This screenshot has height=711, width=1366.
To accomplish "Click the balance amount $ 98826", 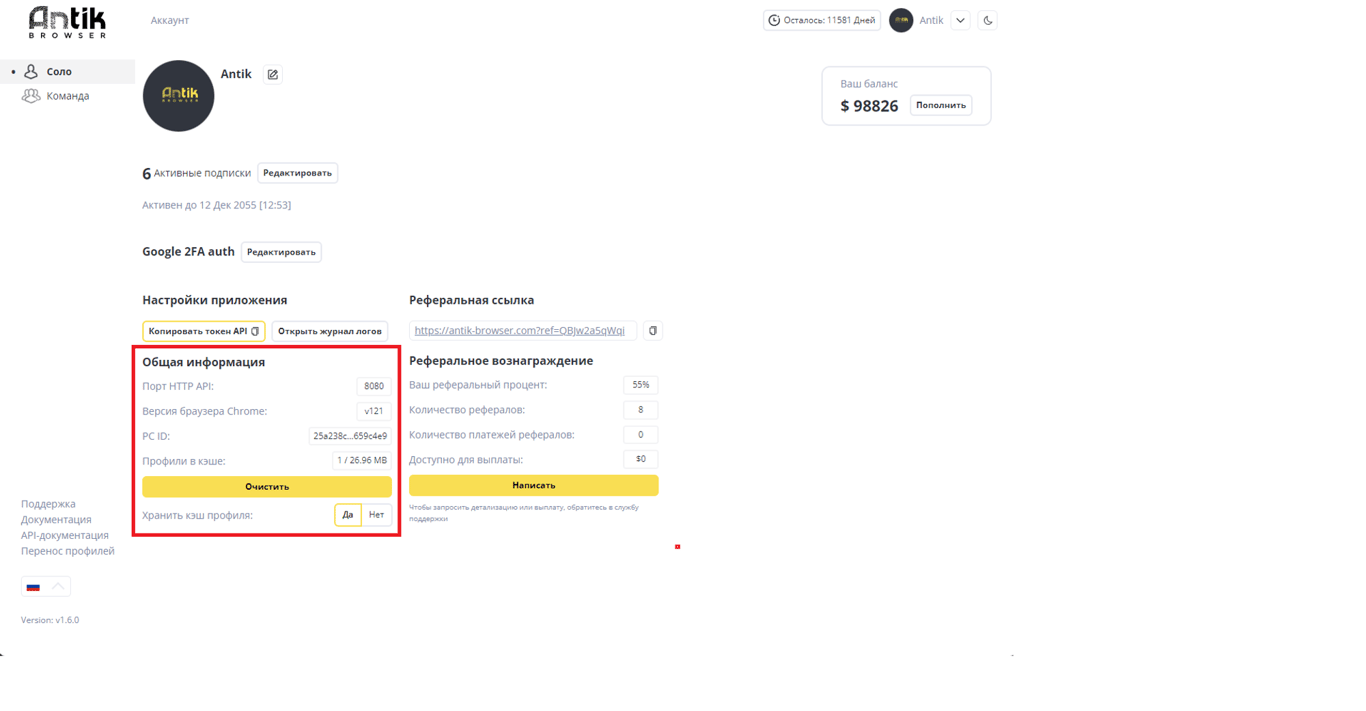I will [869, 106].
